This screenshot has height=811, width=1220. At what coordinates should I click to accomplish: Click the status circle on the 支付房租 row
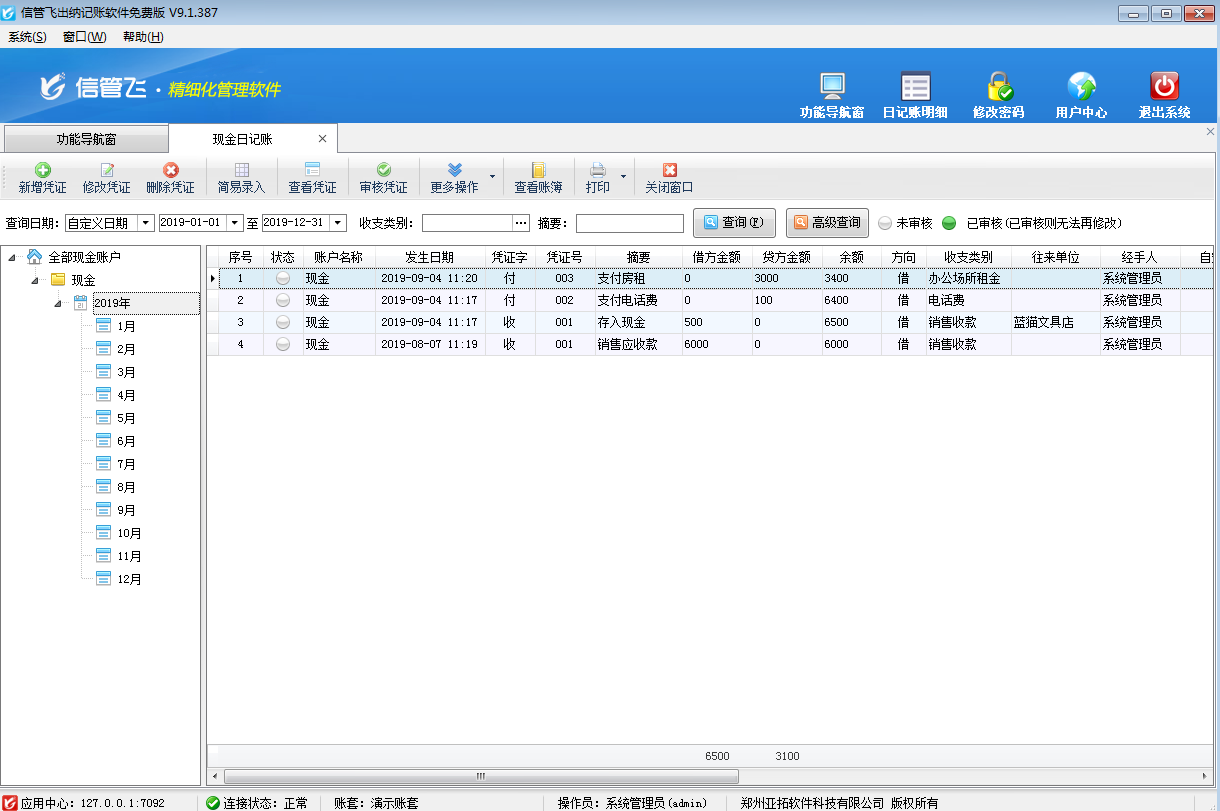pyautogui.click(x=282, y=278)
